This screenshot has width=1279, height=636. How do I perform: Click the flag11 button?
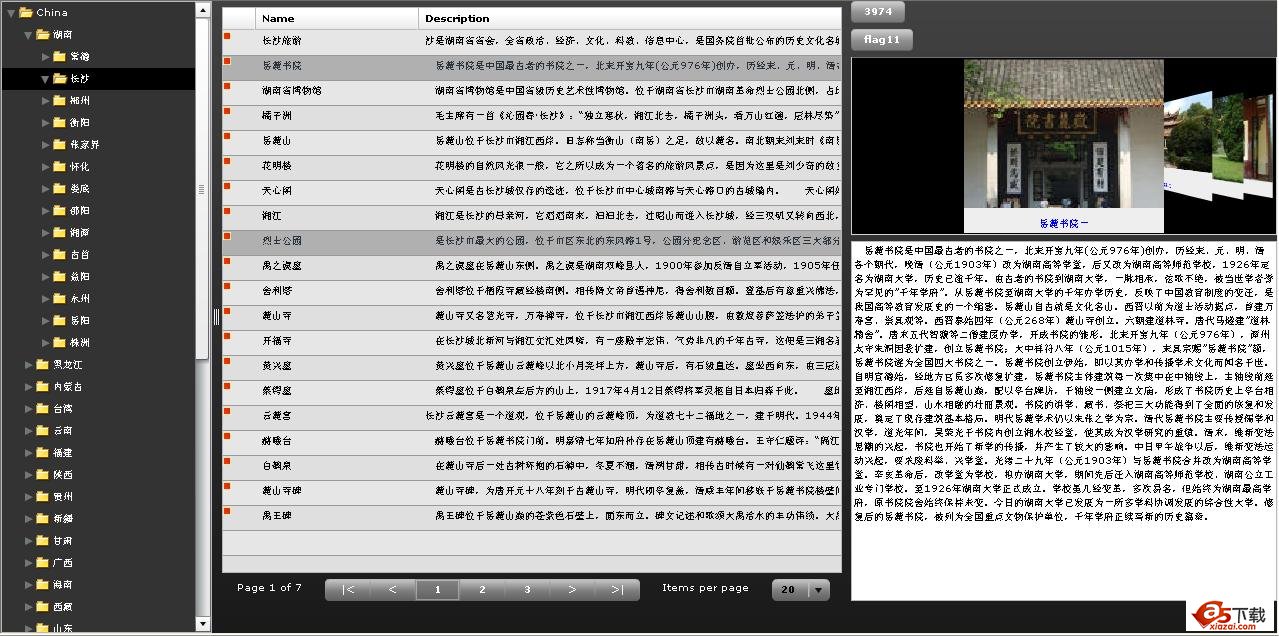[x=882, y=40]
